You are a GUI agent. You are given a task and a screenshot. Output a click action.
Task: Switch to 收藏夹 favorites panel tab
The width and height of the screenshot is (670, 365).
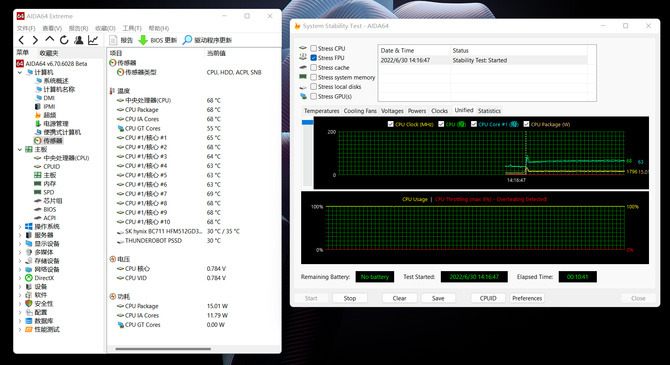click(x=49, y=53)
